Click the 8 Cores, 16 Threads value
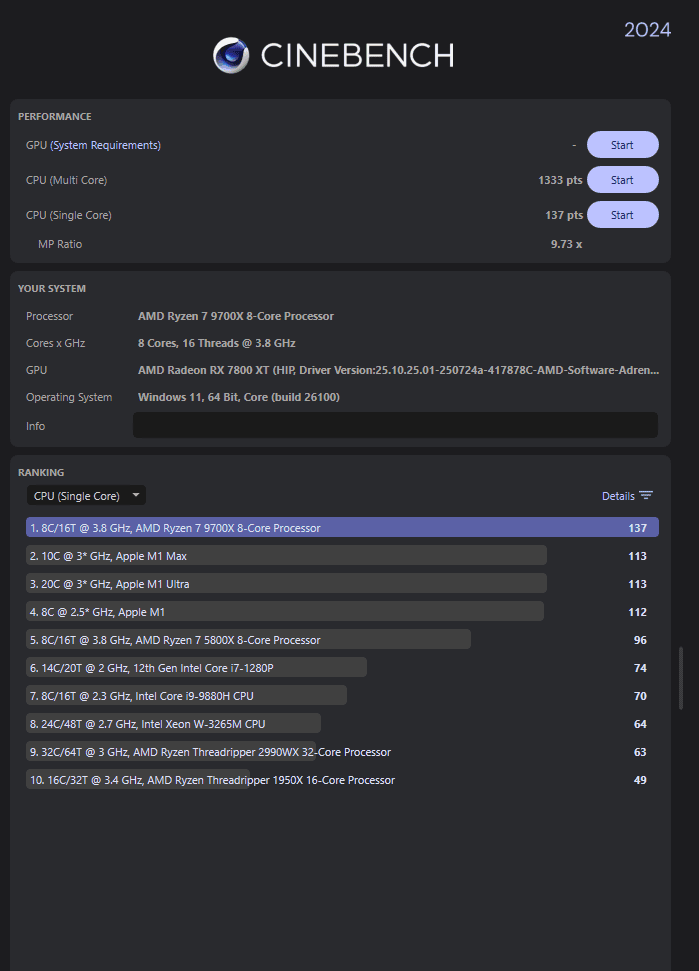Image resolution: width=699 pixels, height=971 pixels. coord(217,343)
